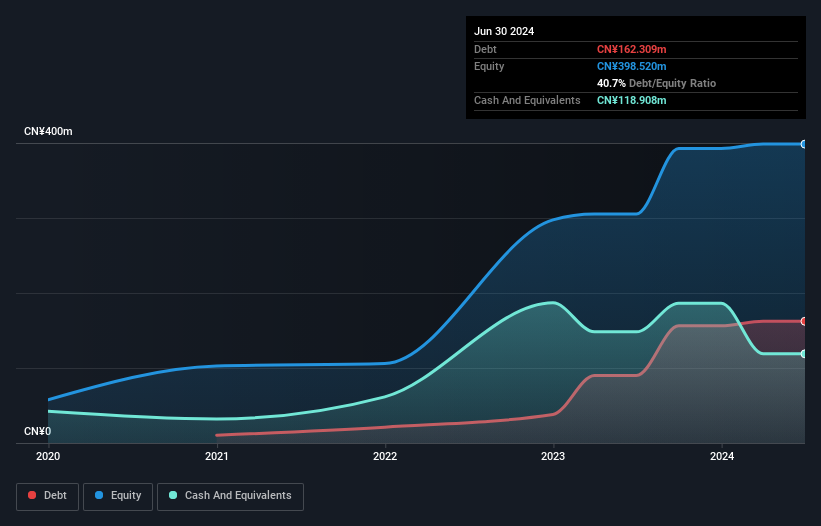Screen dimensions: 821x526
Task: Click the Equity row label in tooltip
Action: tap(489, 66)
